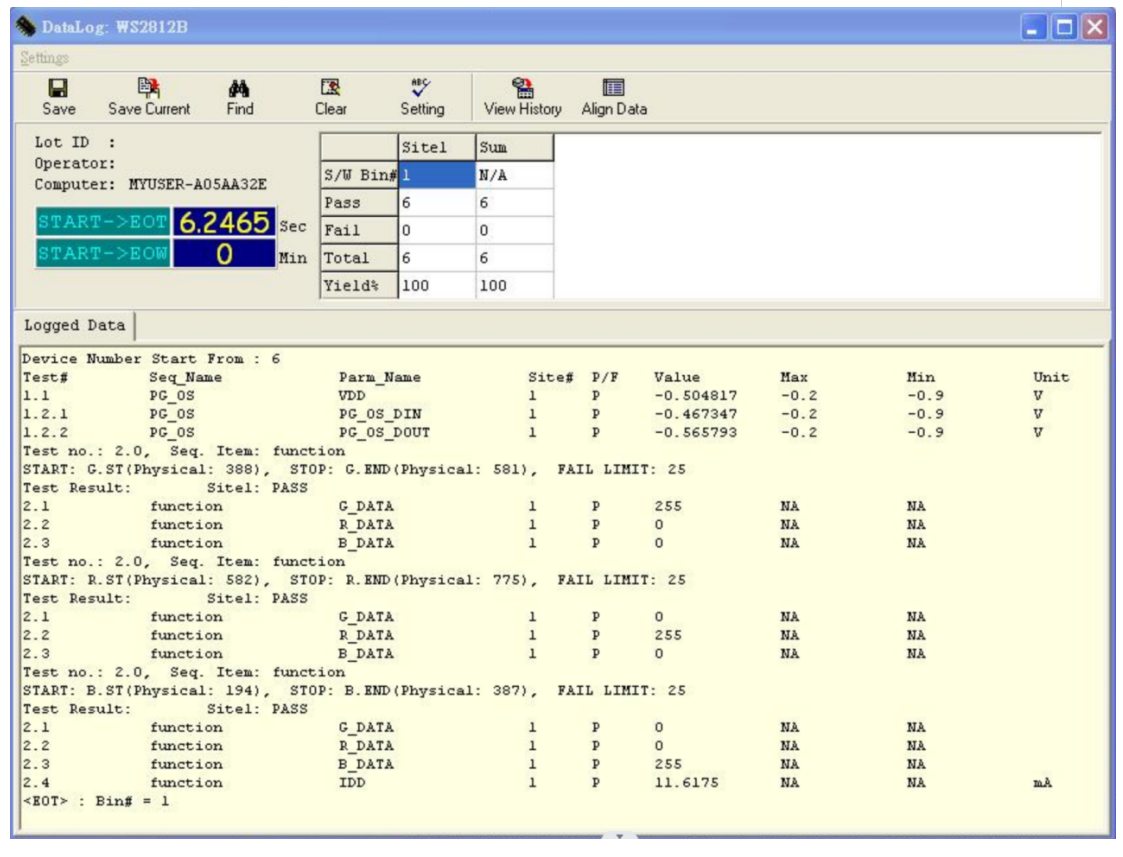
Task: Open the Settings menu
Action: click(x=44, y=58)
